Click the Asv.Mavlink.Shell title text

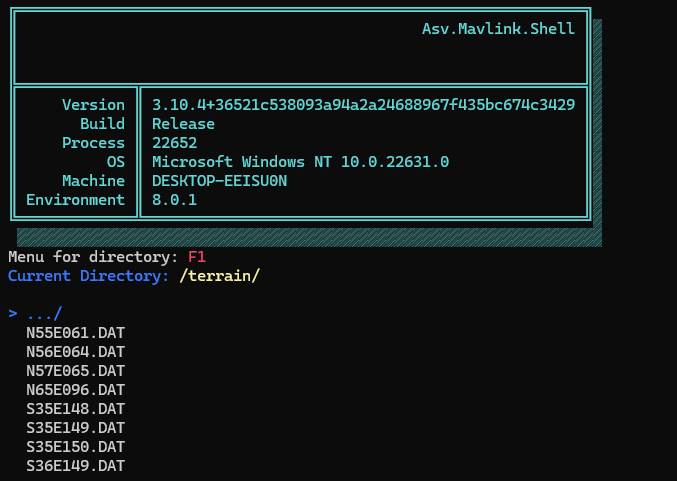pyautogui.click(x=498, y=29)
